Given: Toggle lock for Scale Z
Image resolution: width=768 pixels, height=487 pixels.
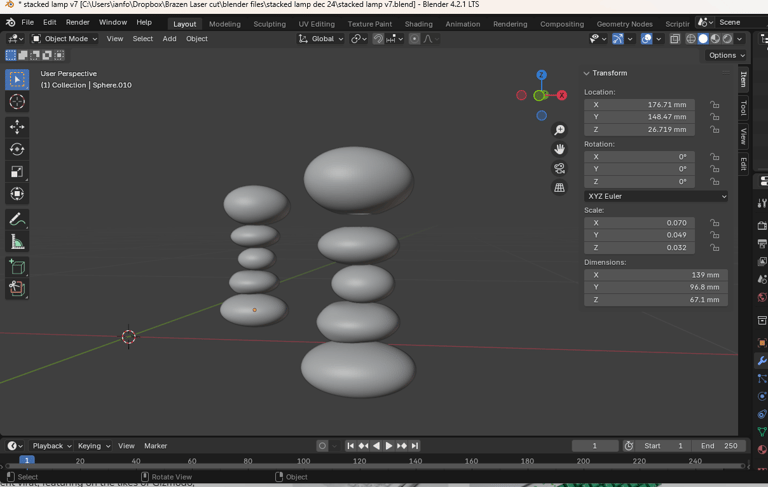Looking at the screenshot, I should 715,248.
